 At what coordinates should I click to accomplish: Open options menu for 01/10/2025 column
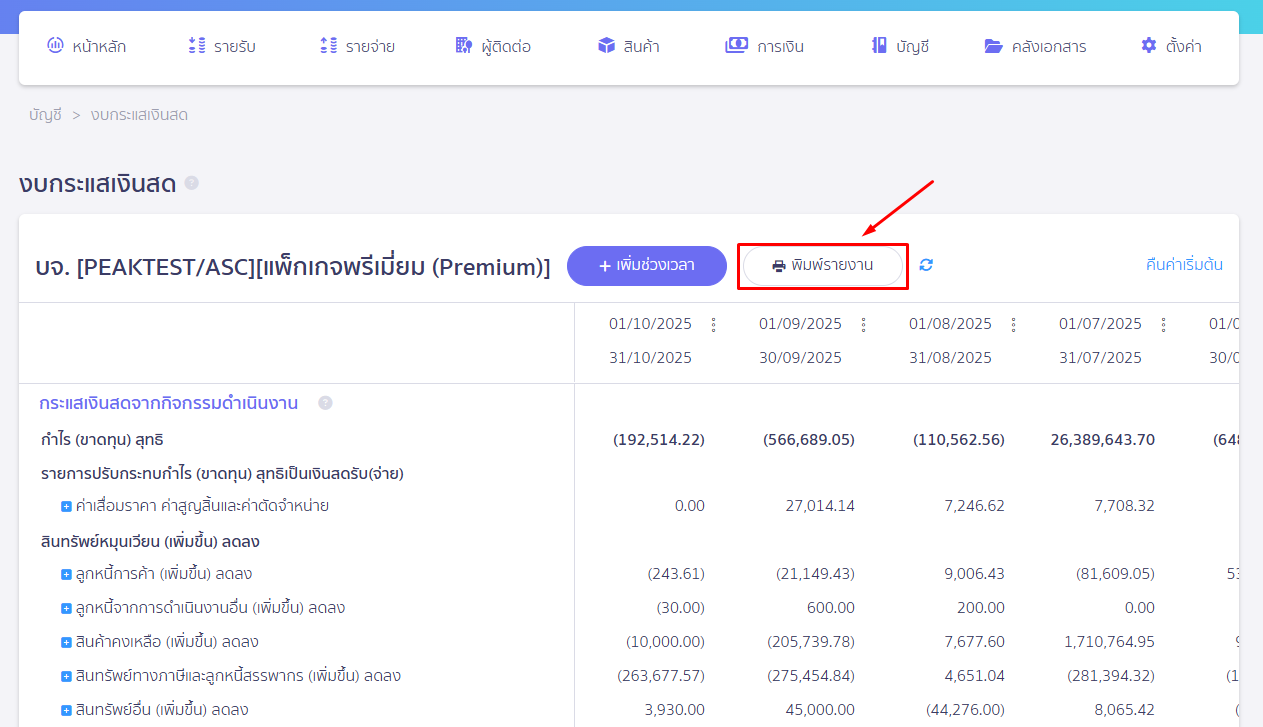coord(714,325)
